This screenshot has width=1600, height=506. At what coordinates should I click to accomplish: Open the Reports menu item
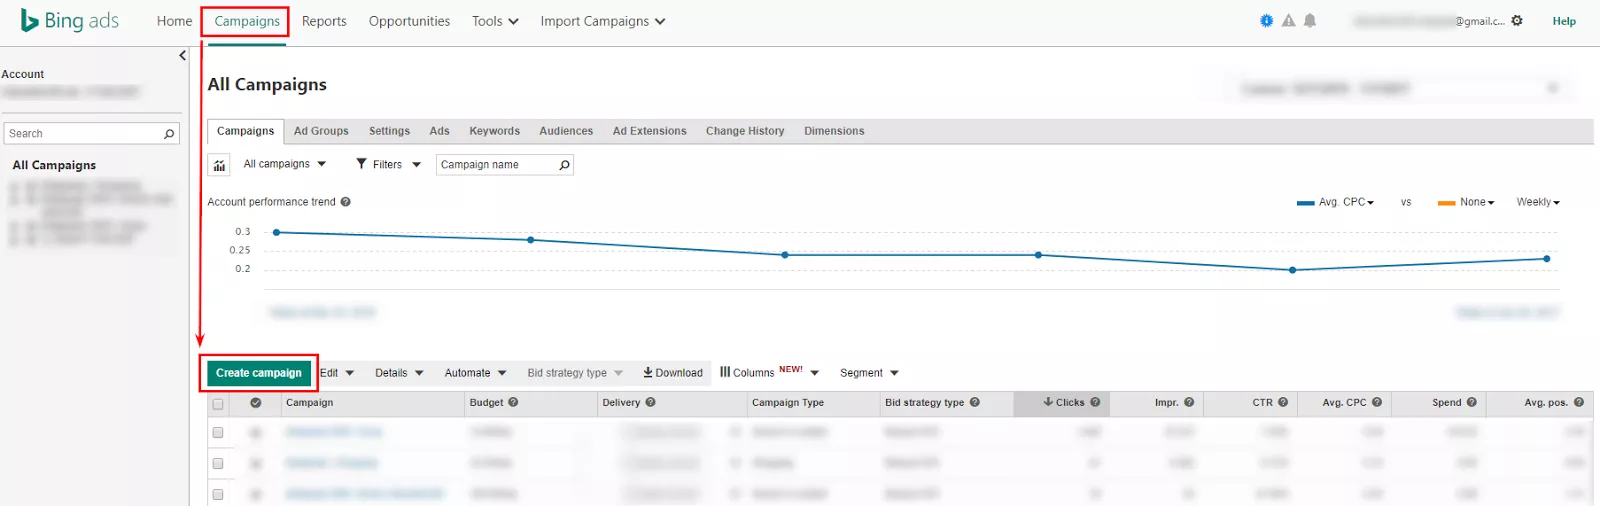(x=324, y=21)
